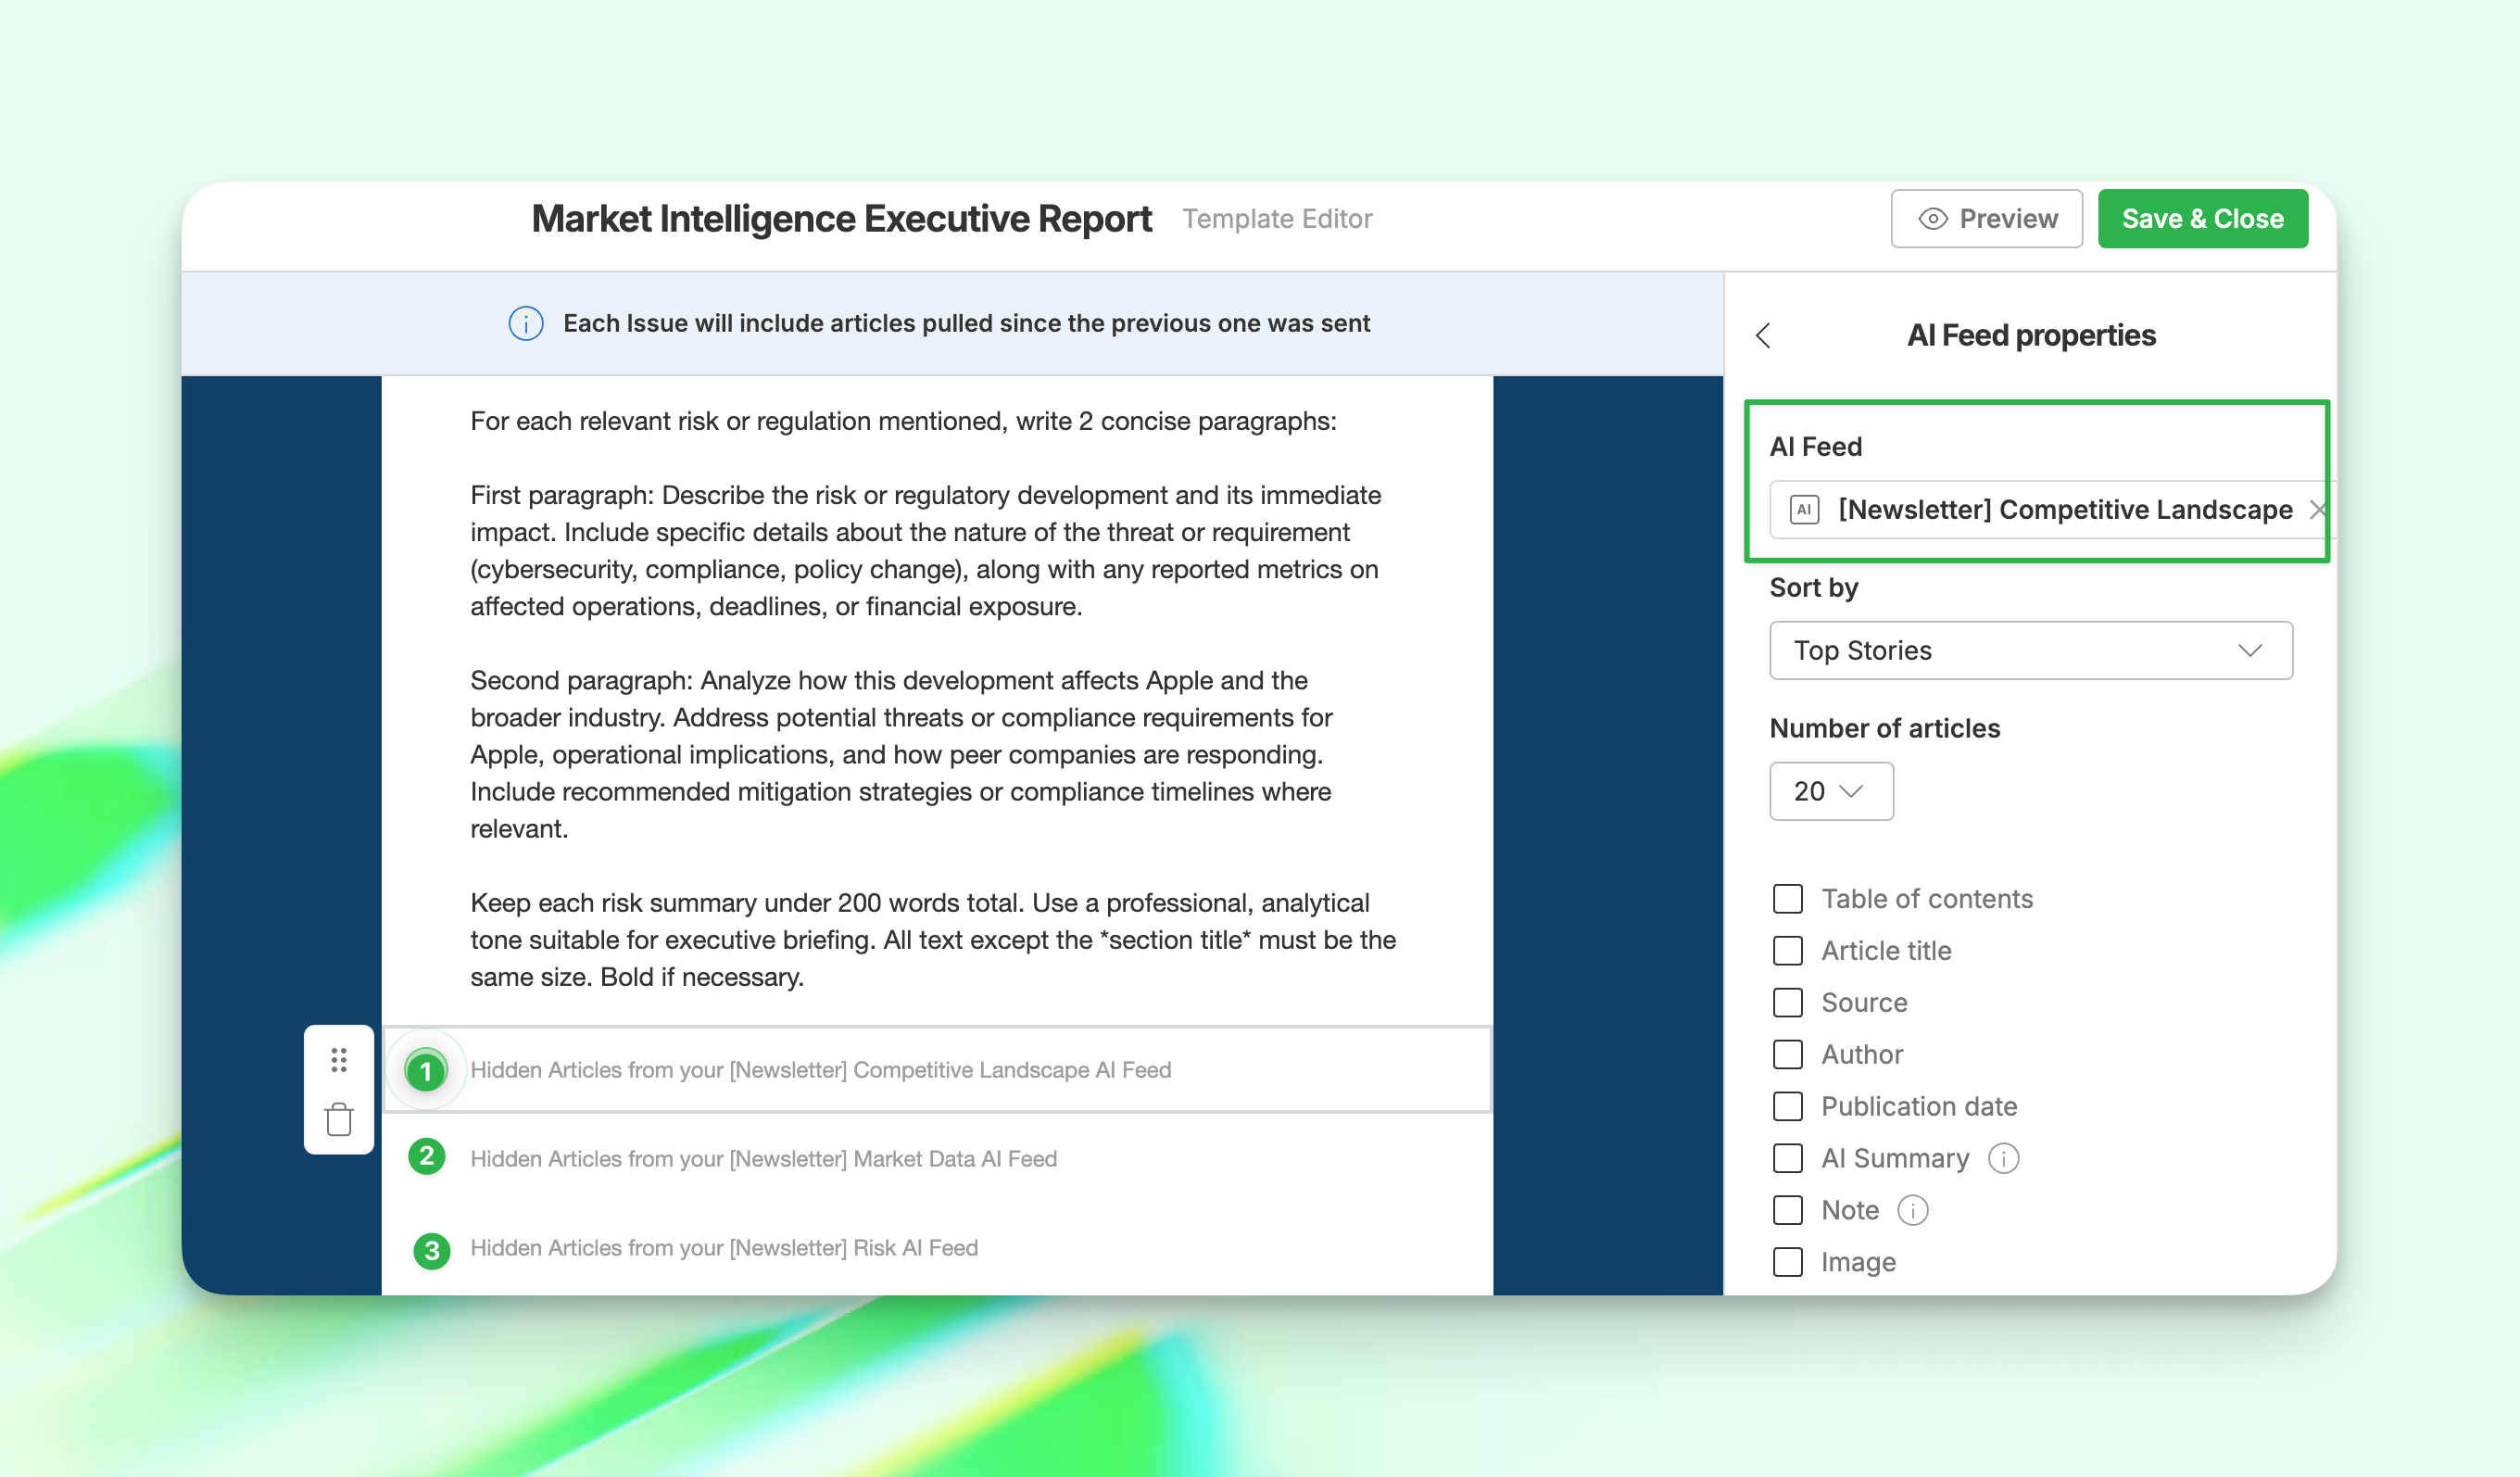Screen dimensions: 2520x1477
Task: Click the blue info icon in banner
Action: point(526,324)
